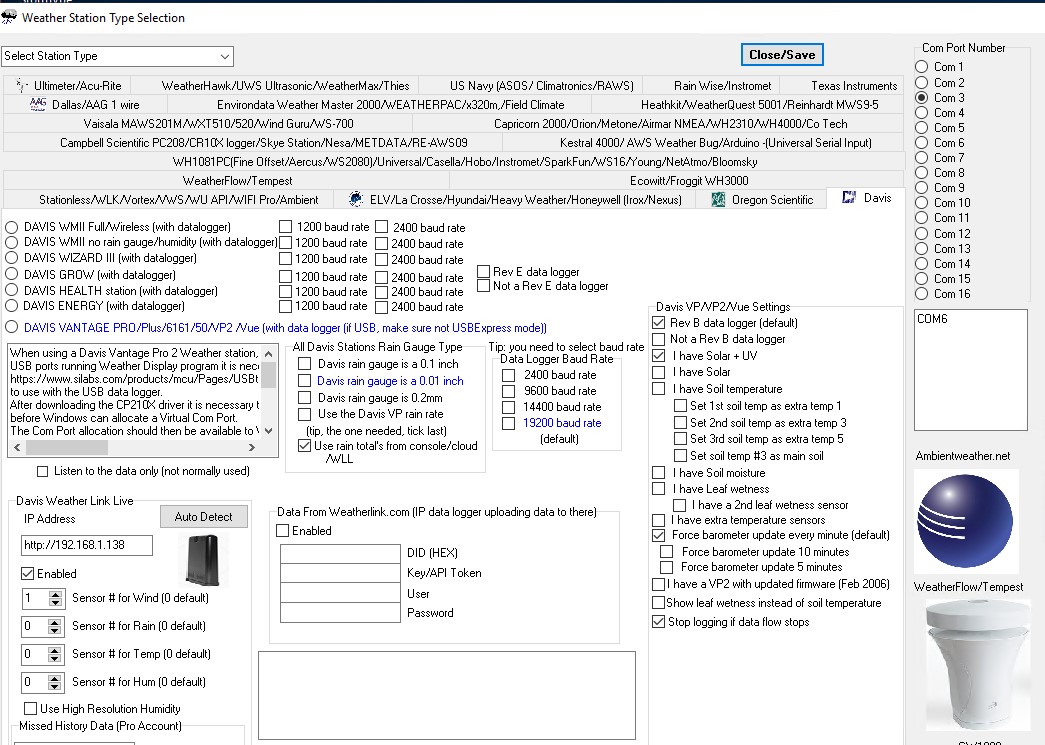The height and width of the screenshot is (745, 1045).
Task: Click the info text box scroll-left arrow
Action: tap(17, 447)
